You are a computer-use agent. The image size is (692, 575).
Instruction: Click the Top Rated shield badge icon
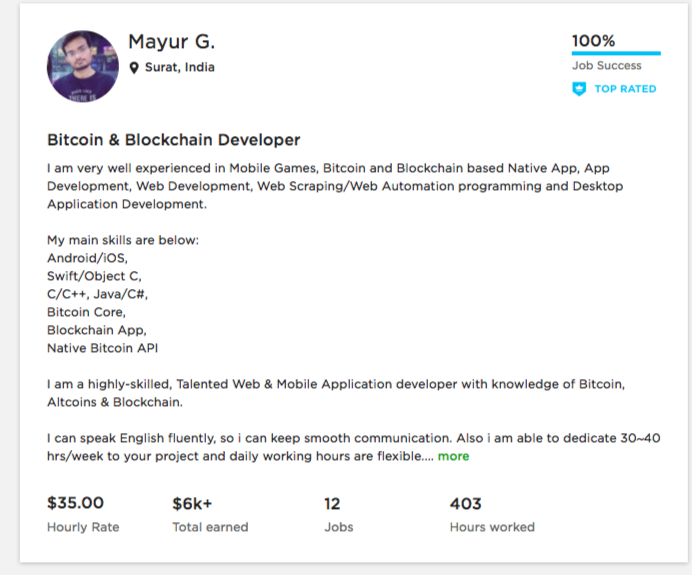point(578,89)
